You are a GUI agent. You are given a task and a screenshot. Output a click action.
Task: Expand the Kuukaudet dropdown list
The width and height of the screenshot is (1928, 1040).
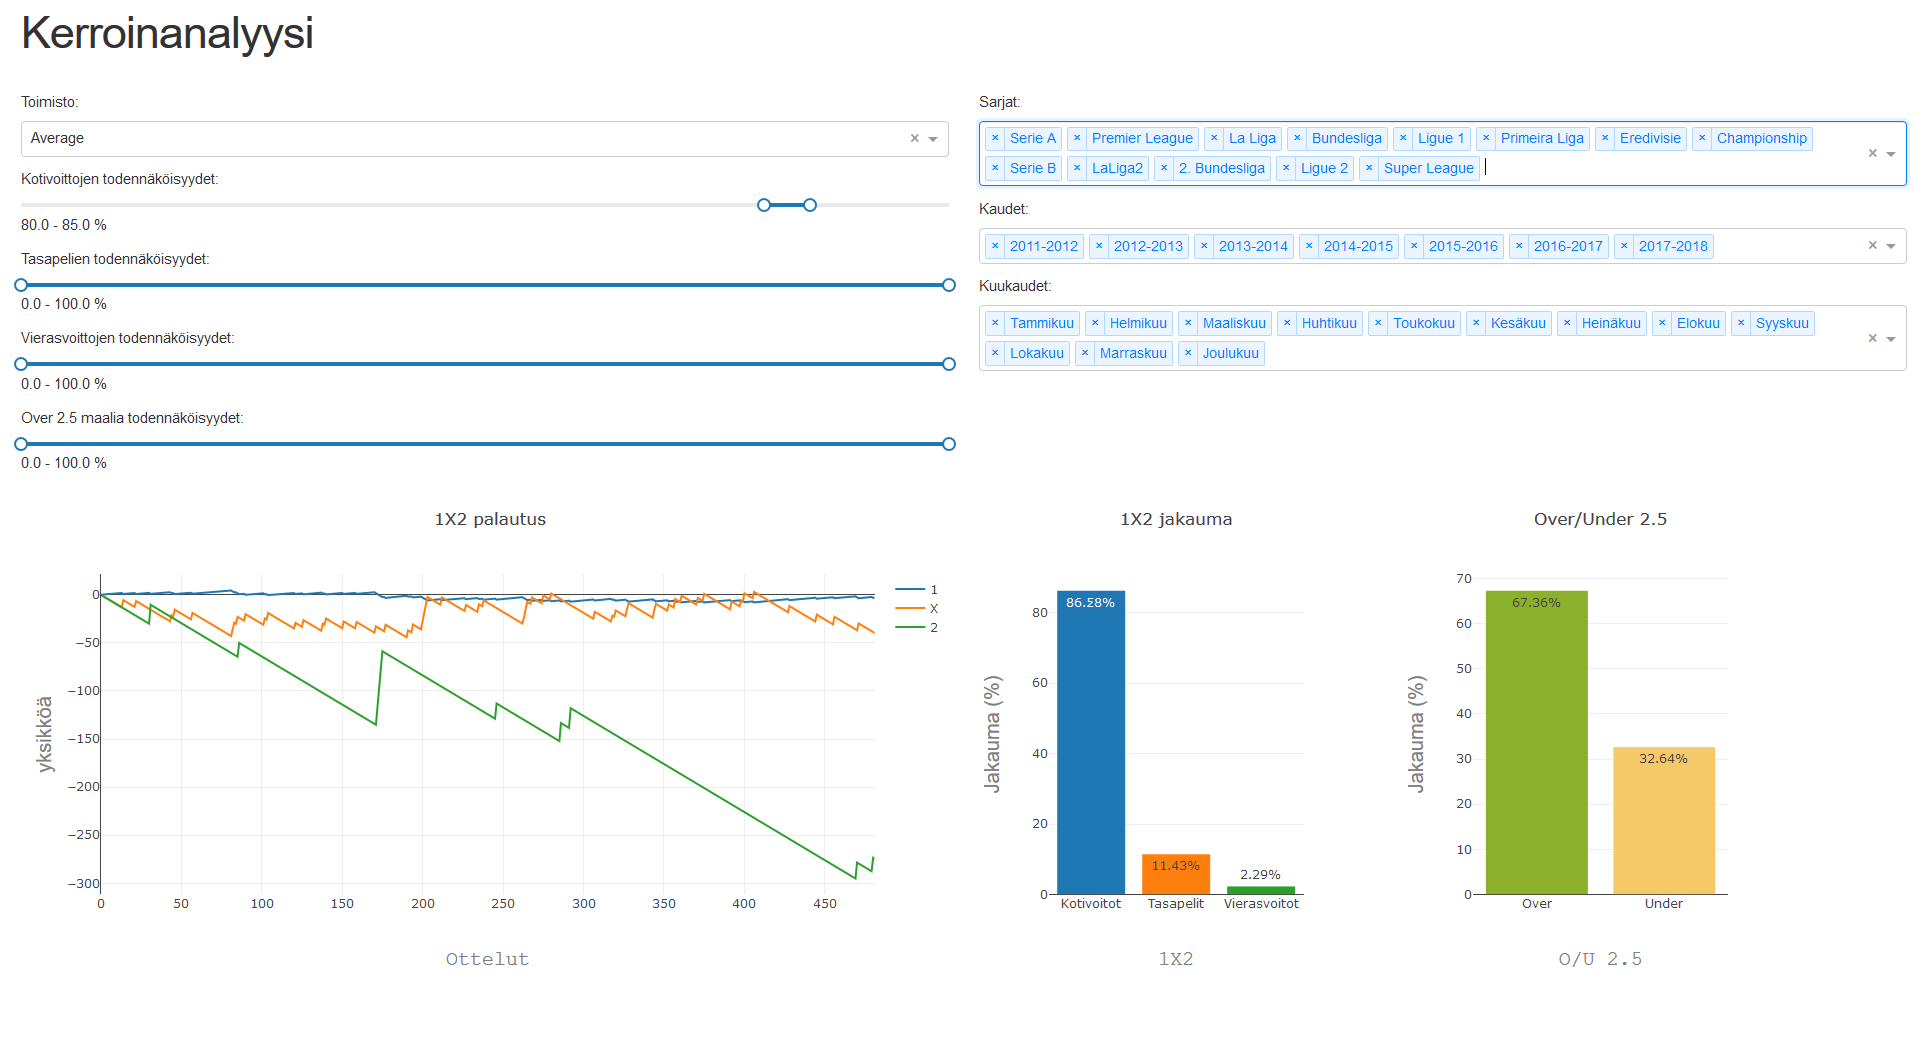click(1891, 339)
